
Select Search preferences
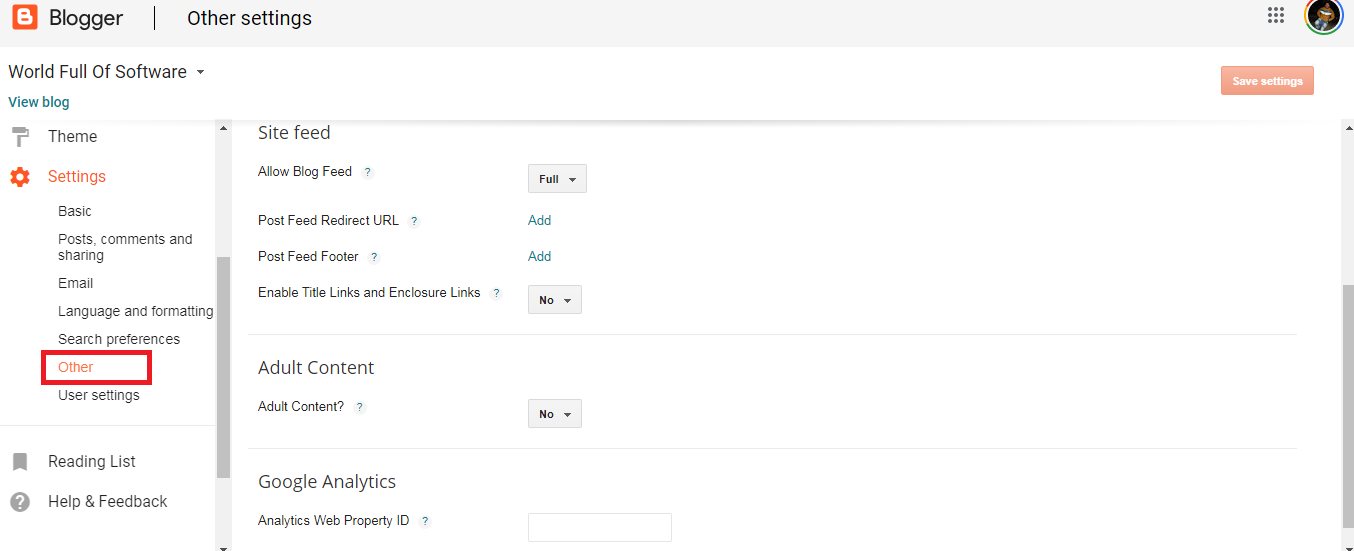pos(119,340)
